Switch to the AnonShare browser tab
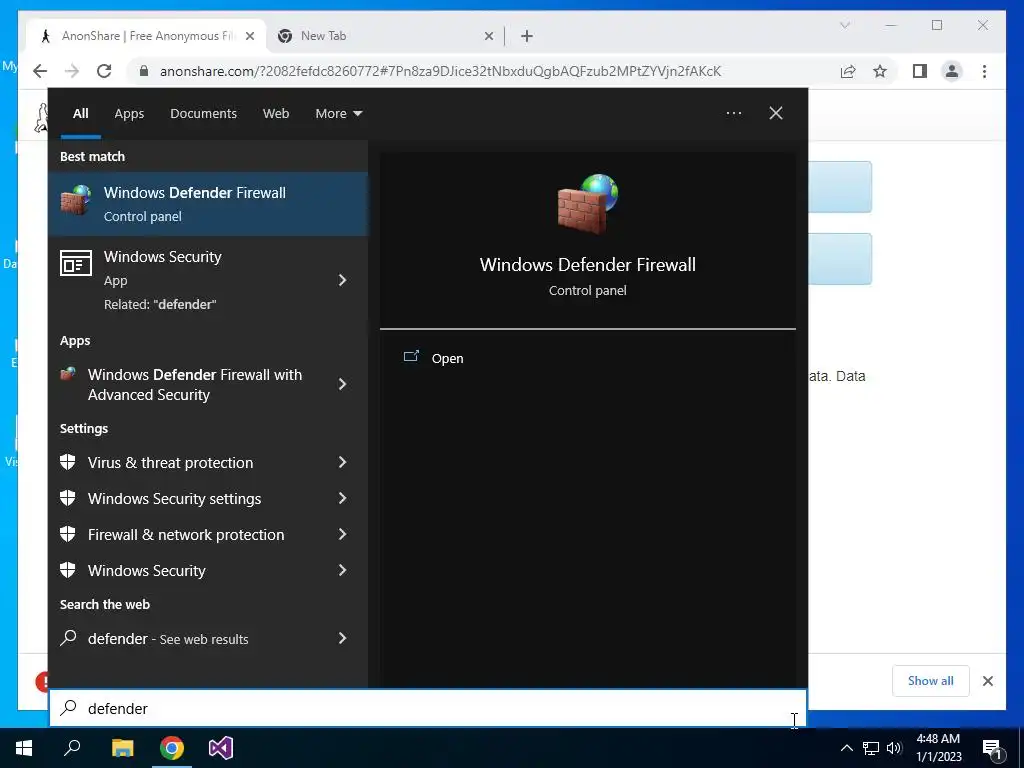This screenshot has height=768, width=1024. pyautogui.click(x=147, y=36)
